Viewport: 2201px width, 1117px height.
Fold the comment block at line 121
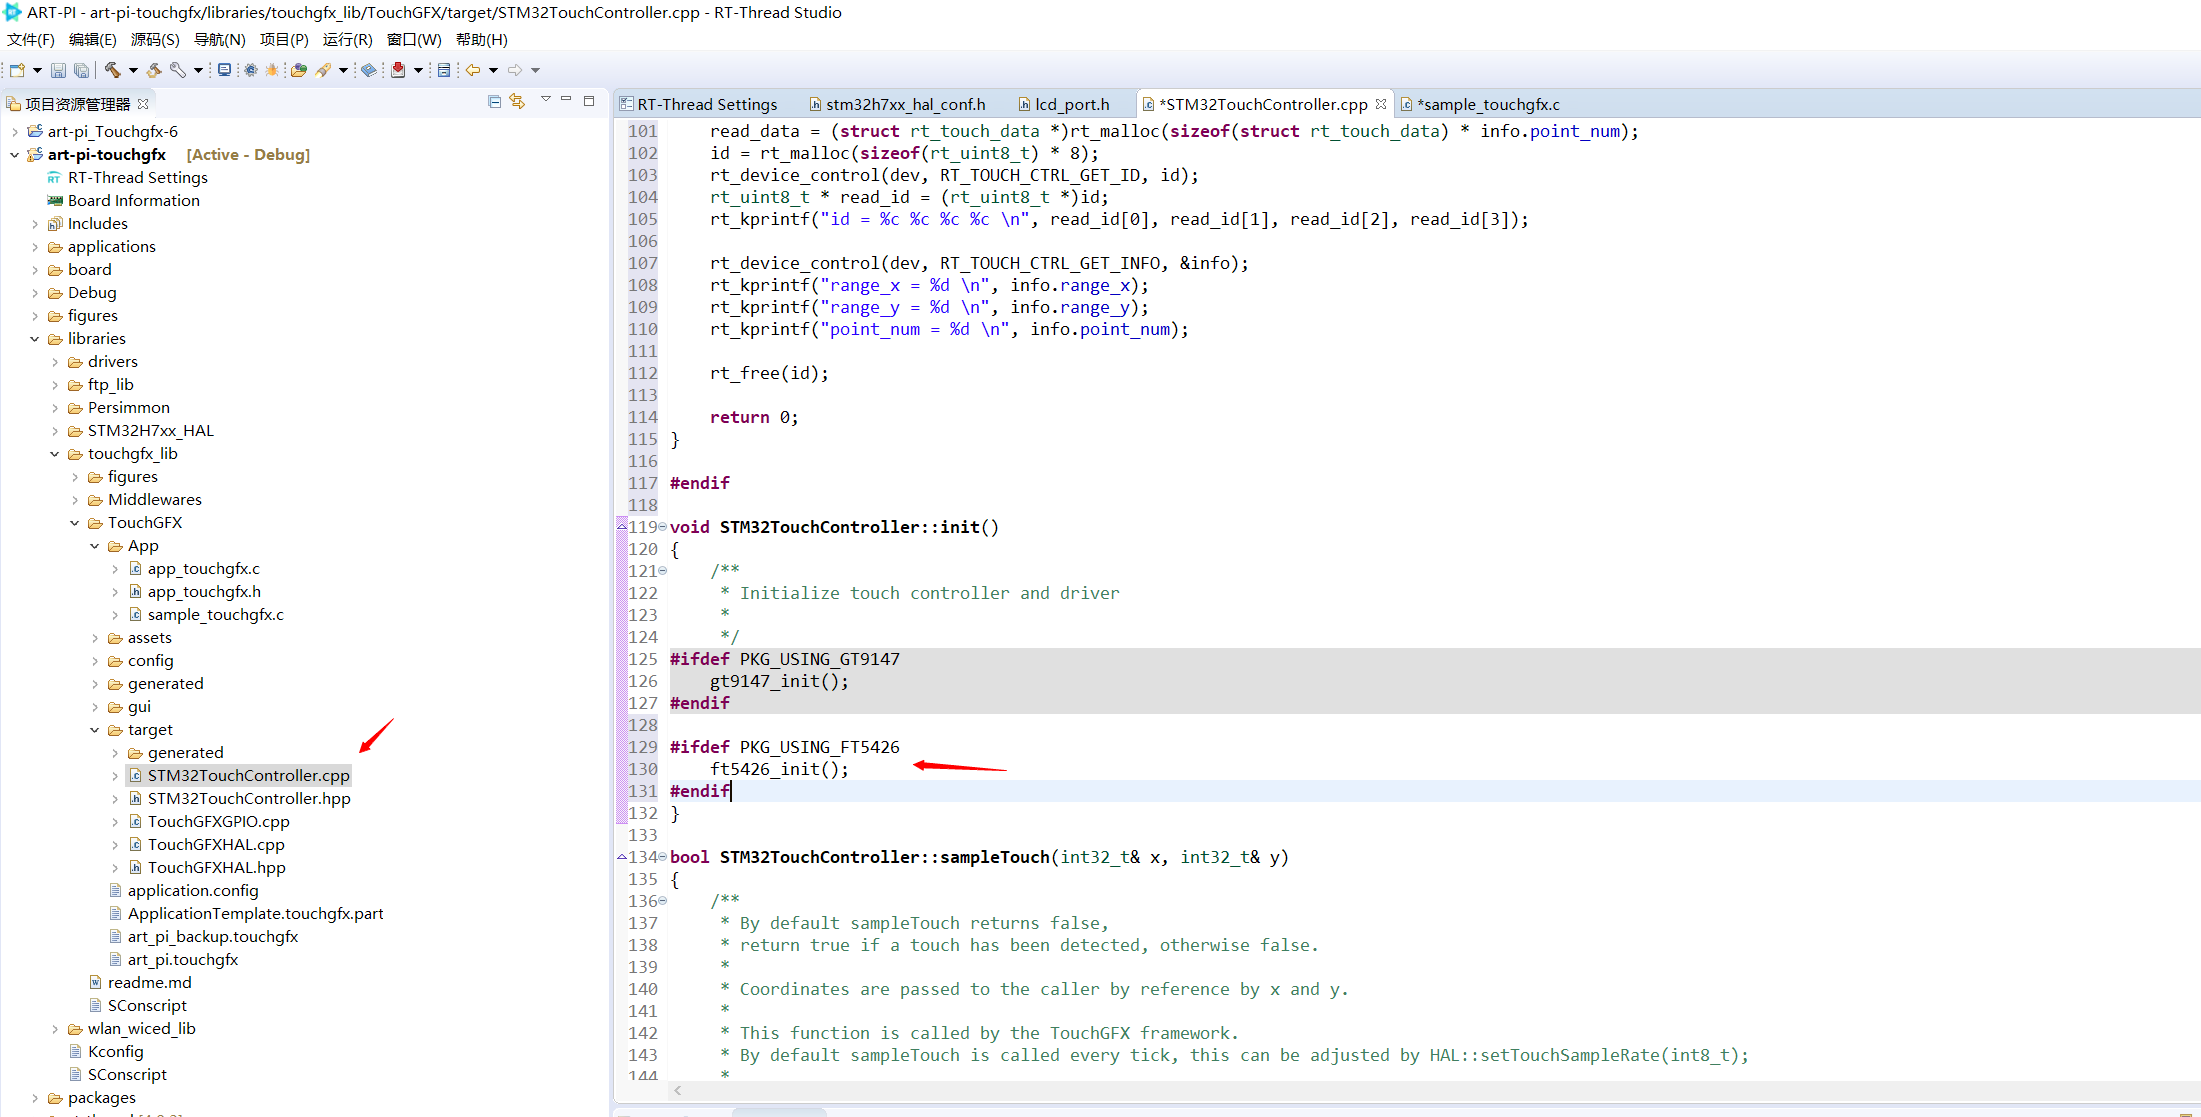[x=662, y=571]
